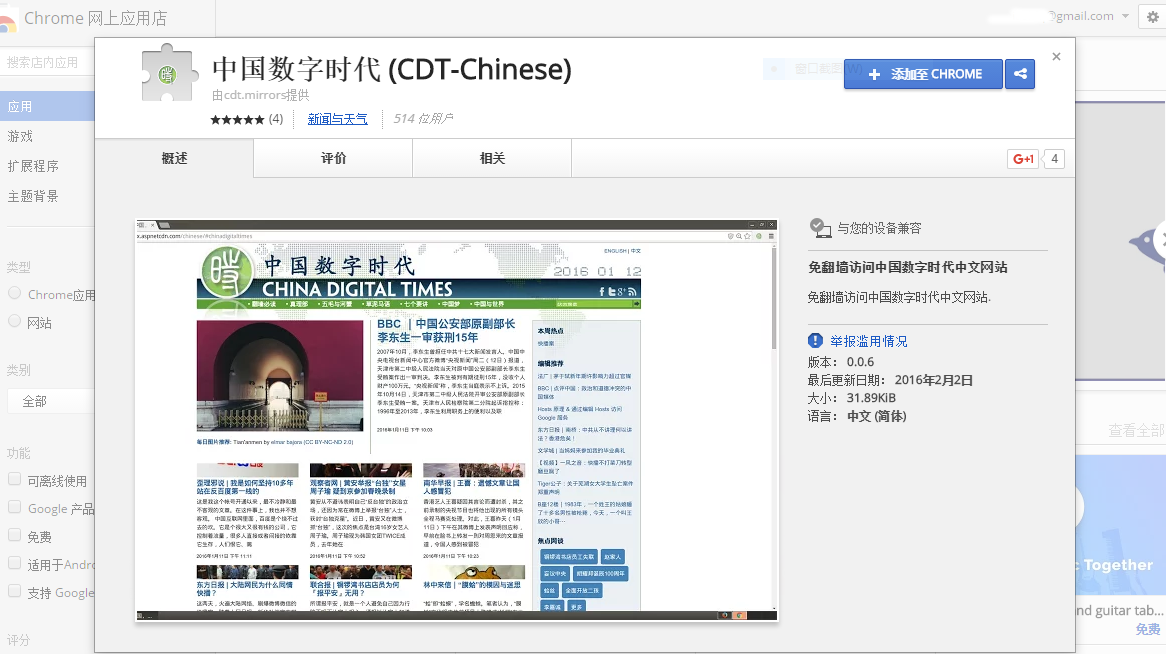Click the 中国数字时代 (CDT-Chinese) title
Image resolution: width=1166 pixels, height=654 pixels.
pos(392,69)
